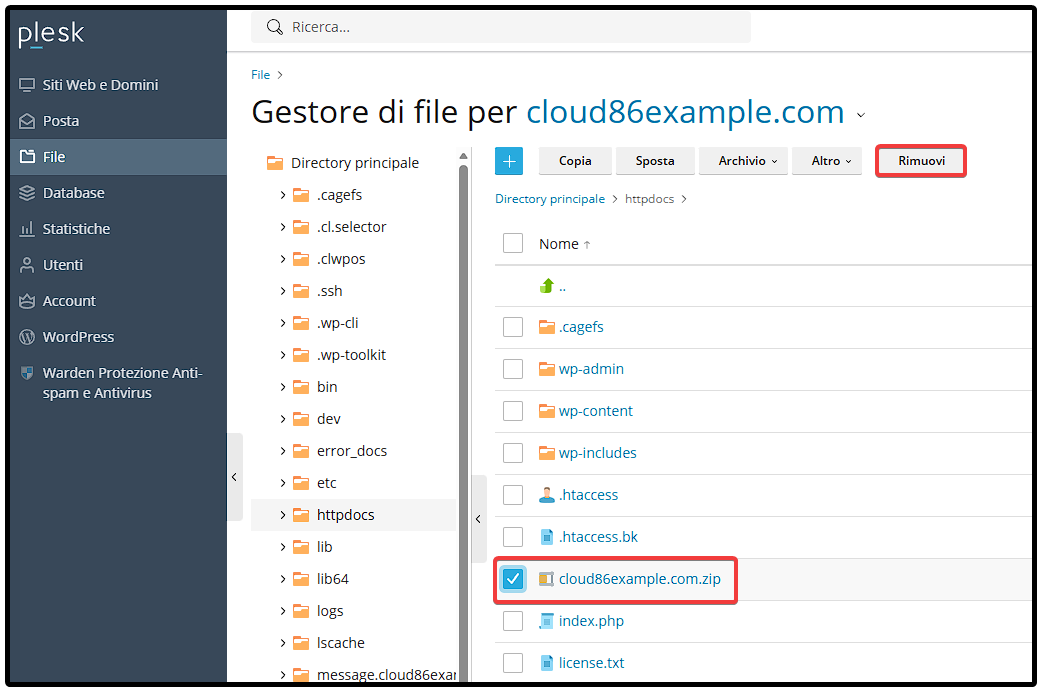Click the Sposta button

pyautogui.click(x=655, y=161)
